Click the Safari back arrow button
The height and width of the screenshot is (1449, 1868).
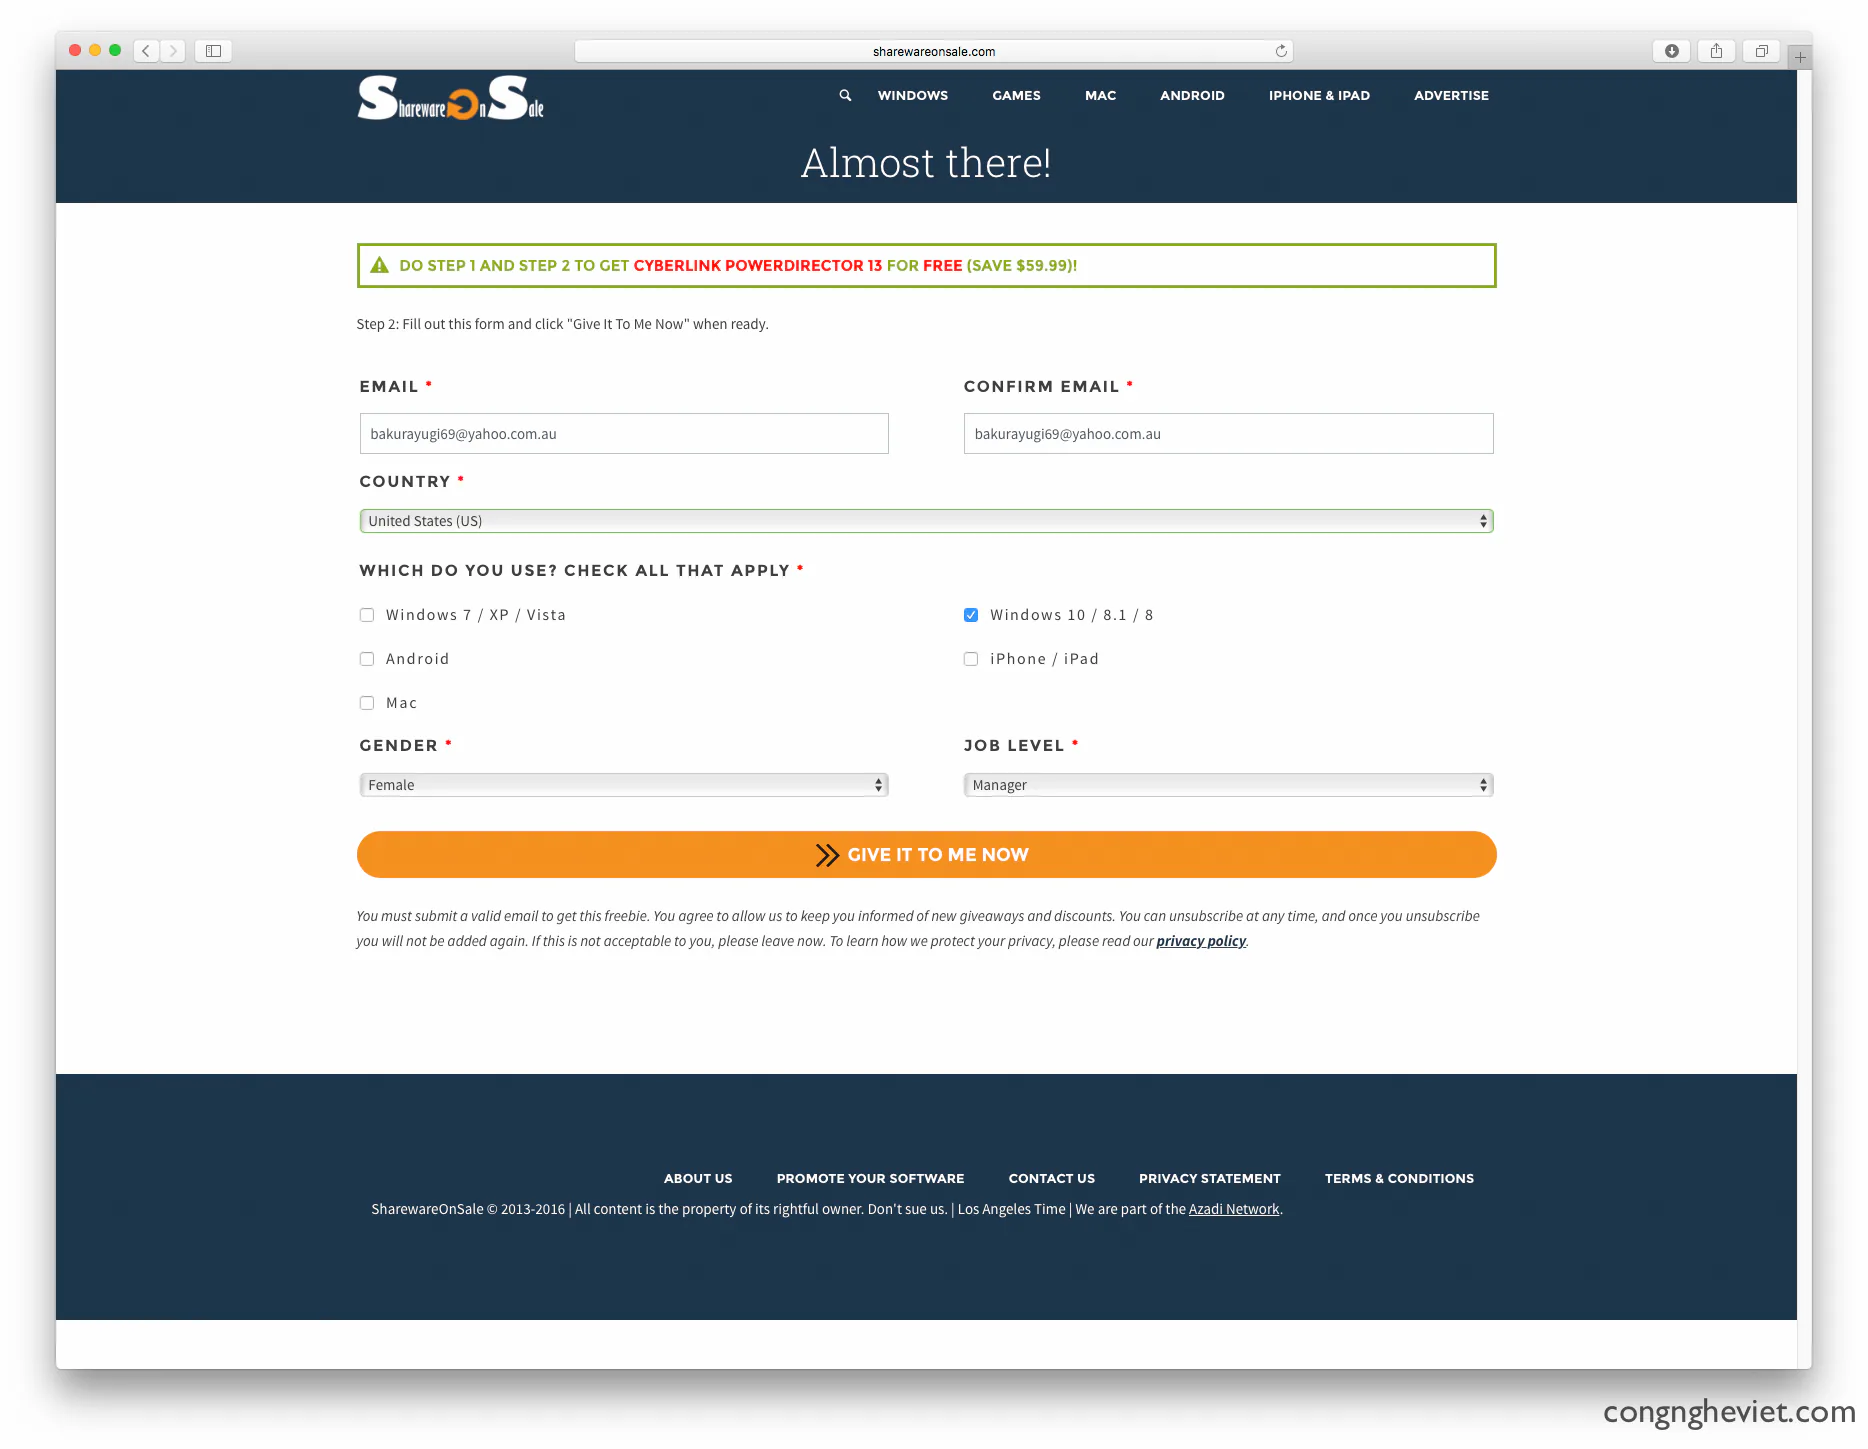pos(146,51)
